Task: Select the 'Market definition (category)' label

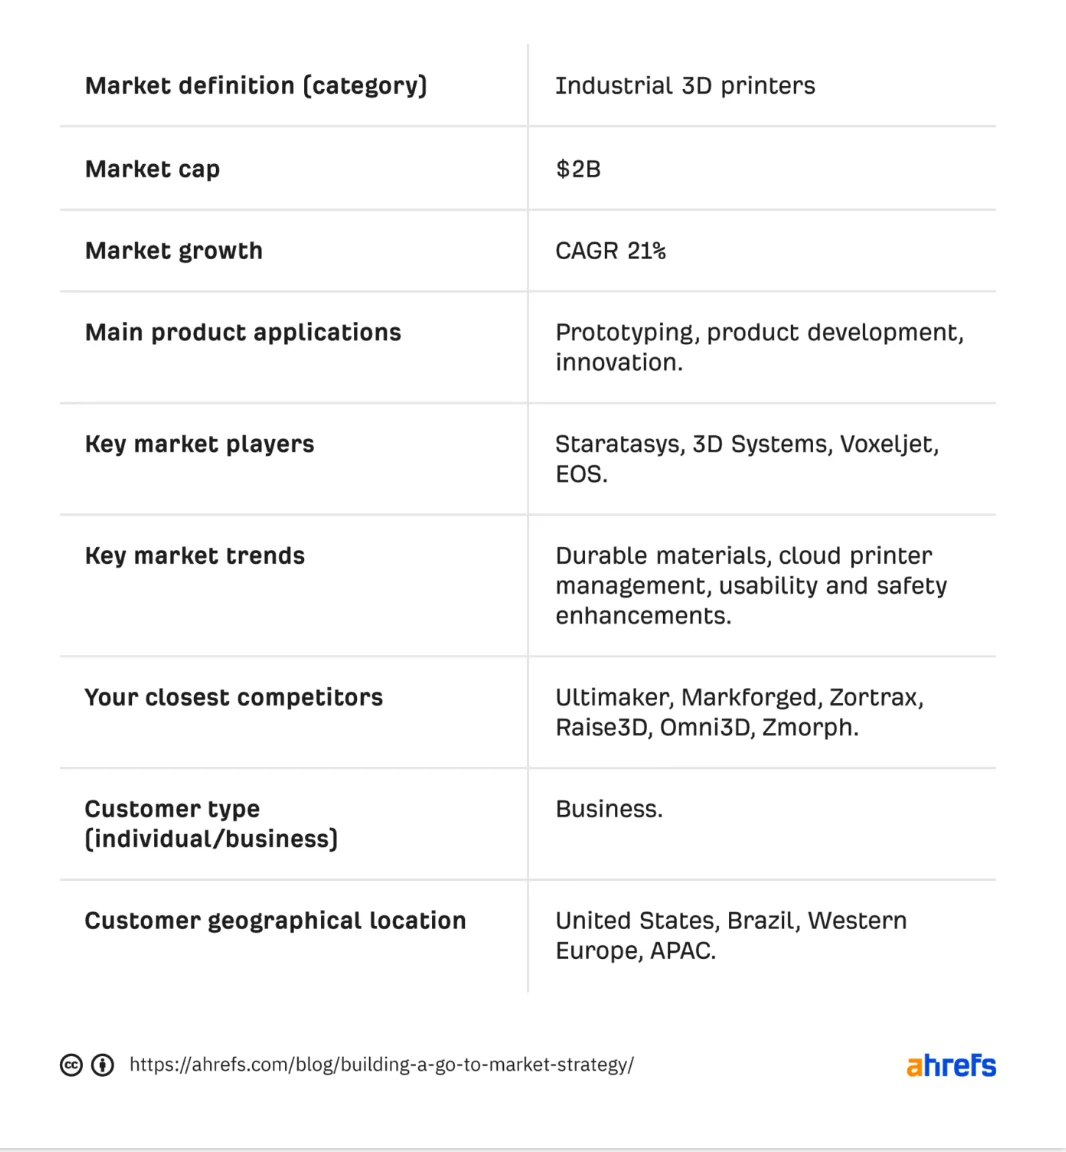Action: point(256,86)
